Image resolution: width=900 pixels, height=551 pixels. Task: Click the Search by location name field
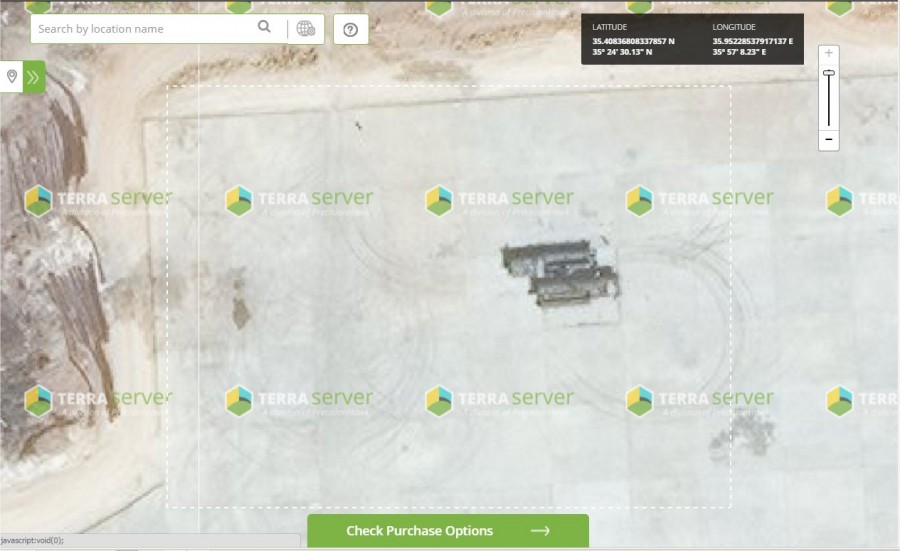(143, 29)
